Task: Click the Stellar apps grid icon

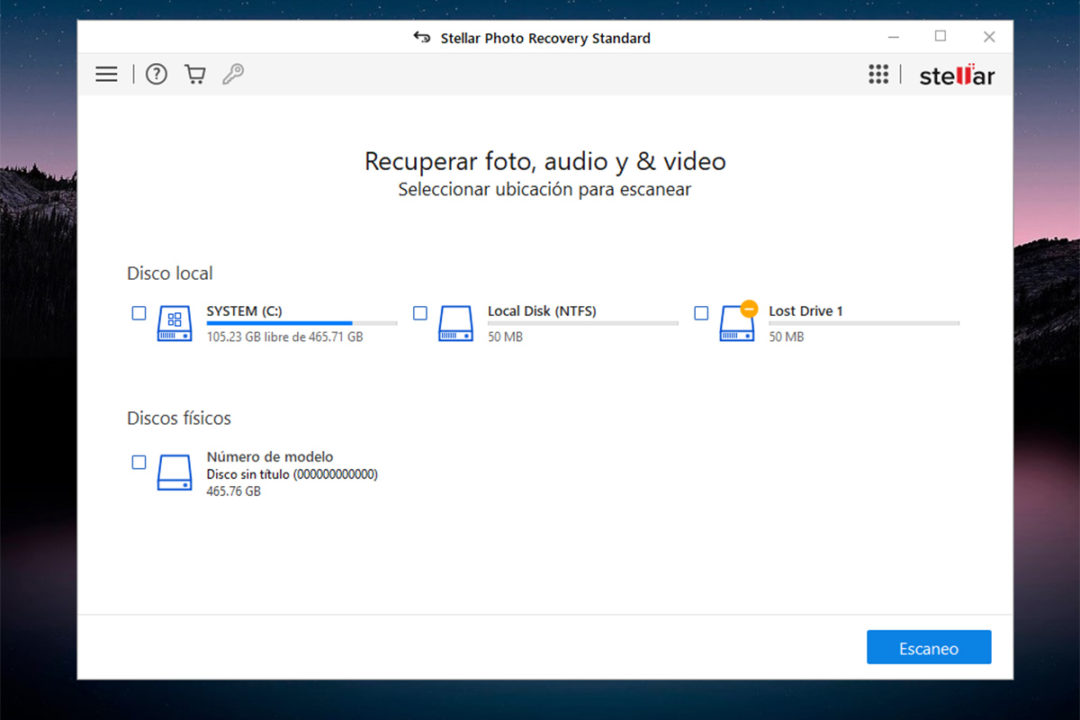Action: pyautogui.click(x=878, y=74)
